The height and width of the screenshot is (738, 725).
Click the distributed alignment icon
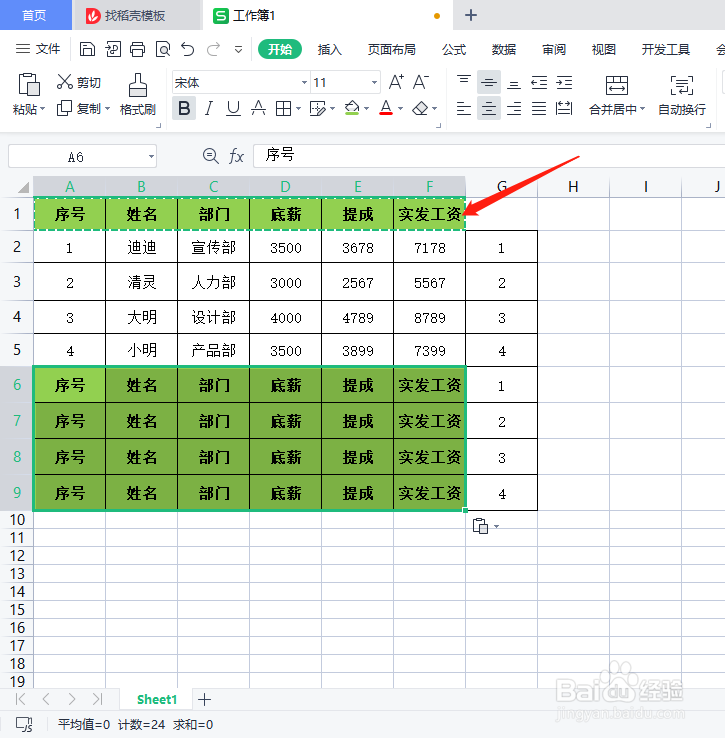coord(564,109)
